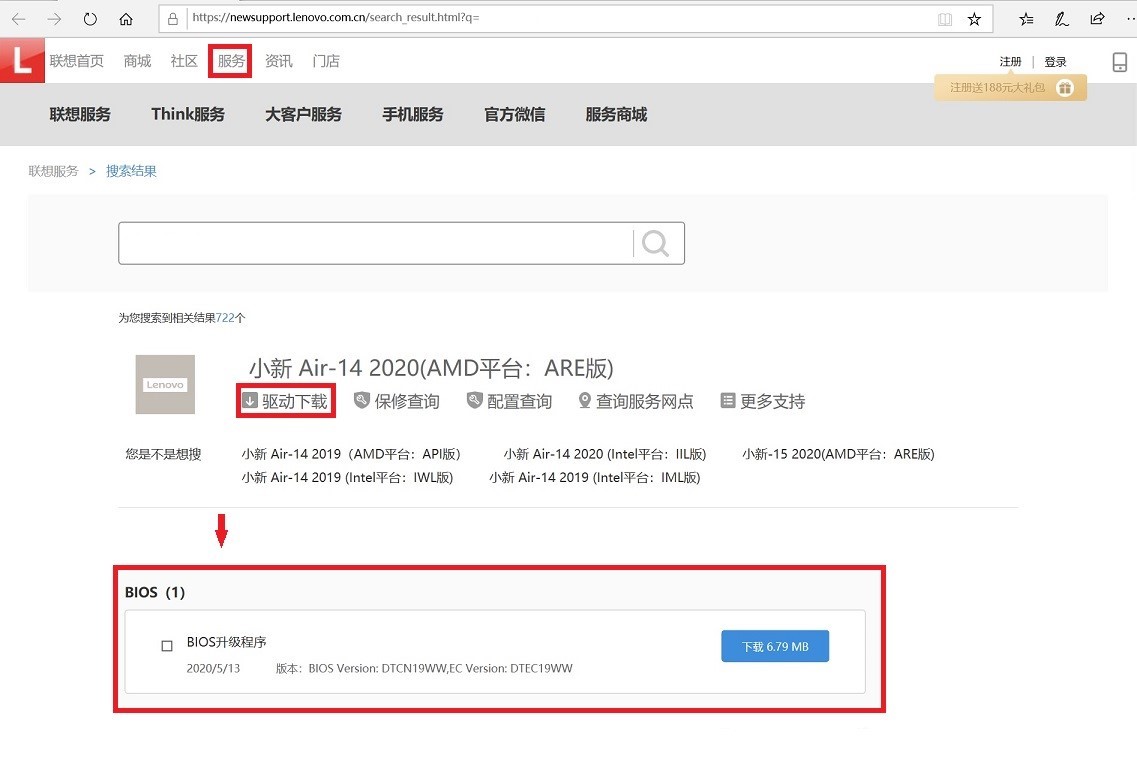Click the blue 下载 6.79 MB button
Screen dimensions: 1137x757
(774, 646)
